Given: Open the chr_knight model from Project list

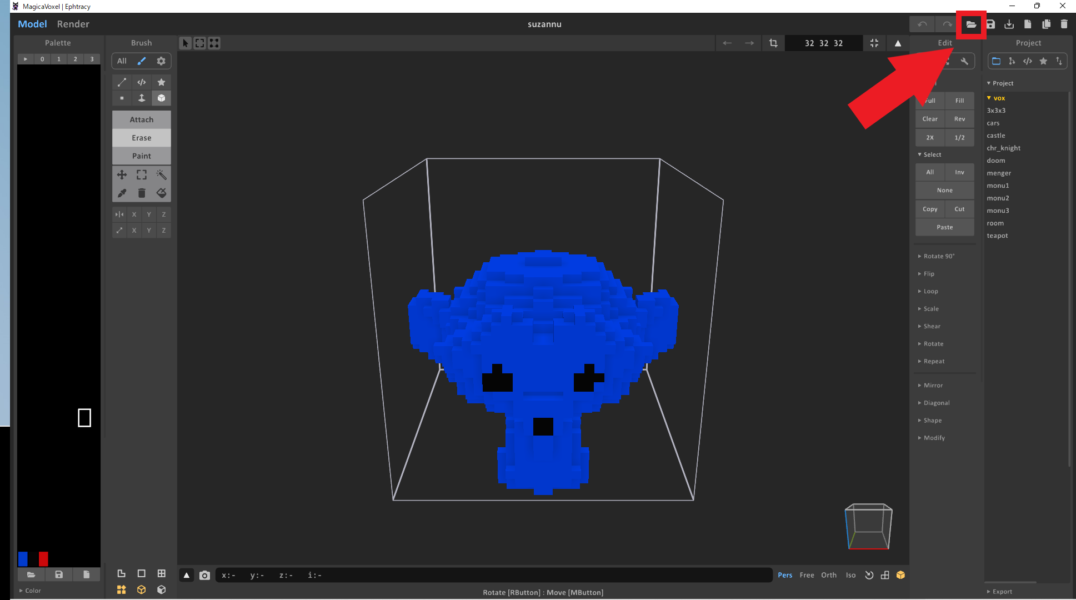Looking at the screenshot, I should [x=1003, y=148].
